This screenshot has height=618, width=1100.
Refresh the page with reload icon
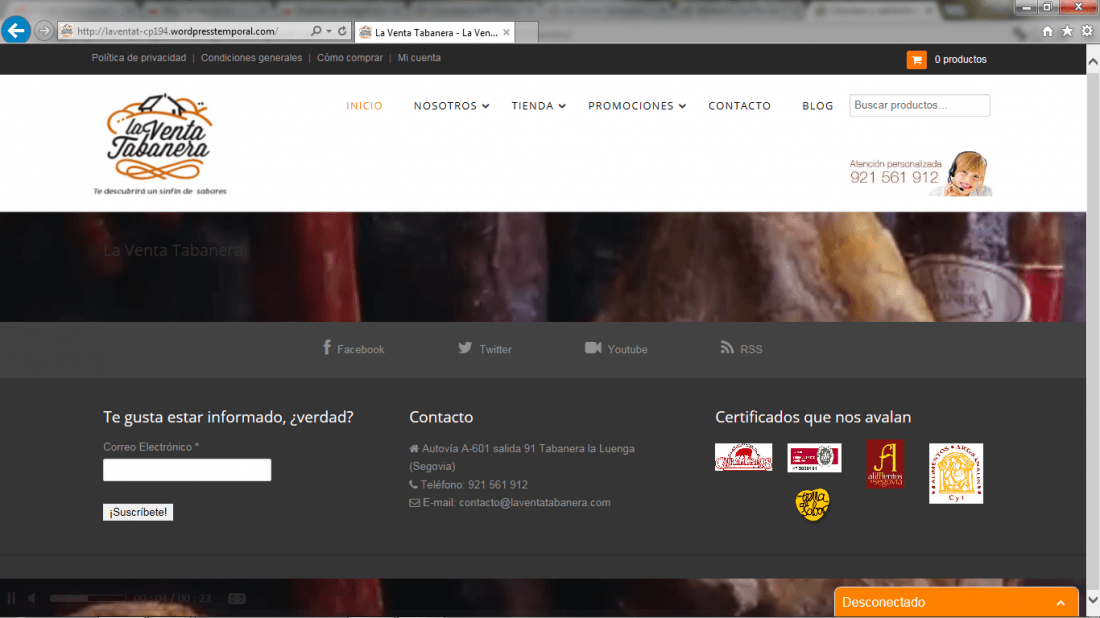click(x=342, y=31)
